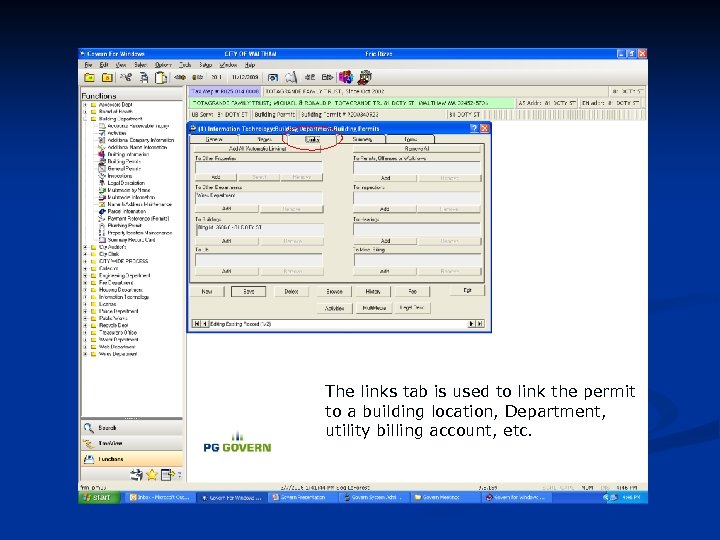Image resolution: width=720 pixels, height=540 pixels.
Task: Click the printer-like icon beside the star
Action: (136, 475)
